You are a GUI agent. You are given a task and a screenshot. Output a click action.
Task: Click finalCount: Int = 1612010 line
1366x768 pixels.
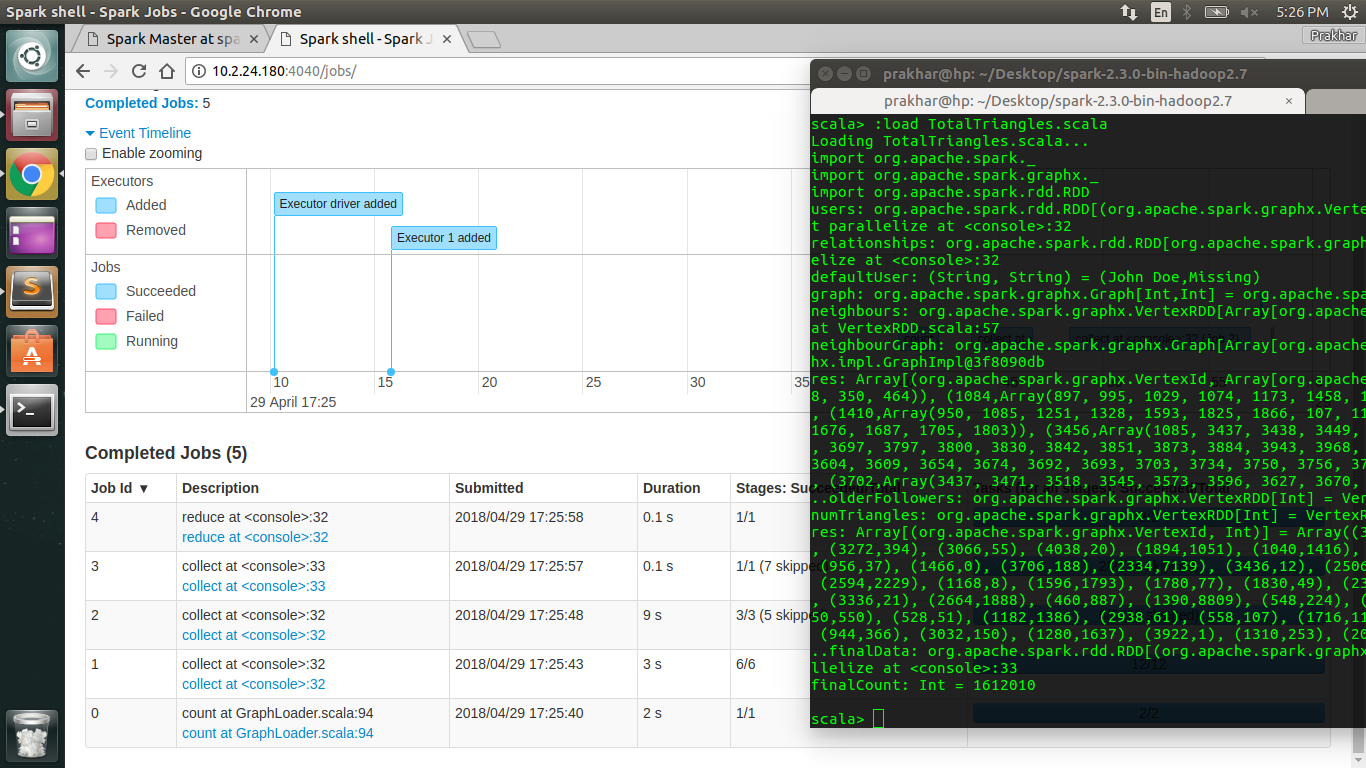coord(923,686)
